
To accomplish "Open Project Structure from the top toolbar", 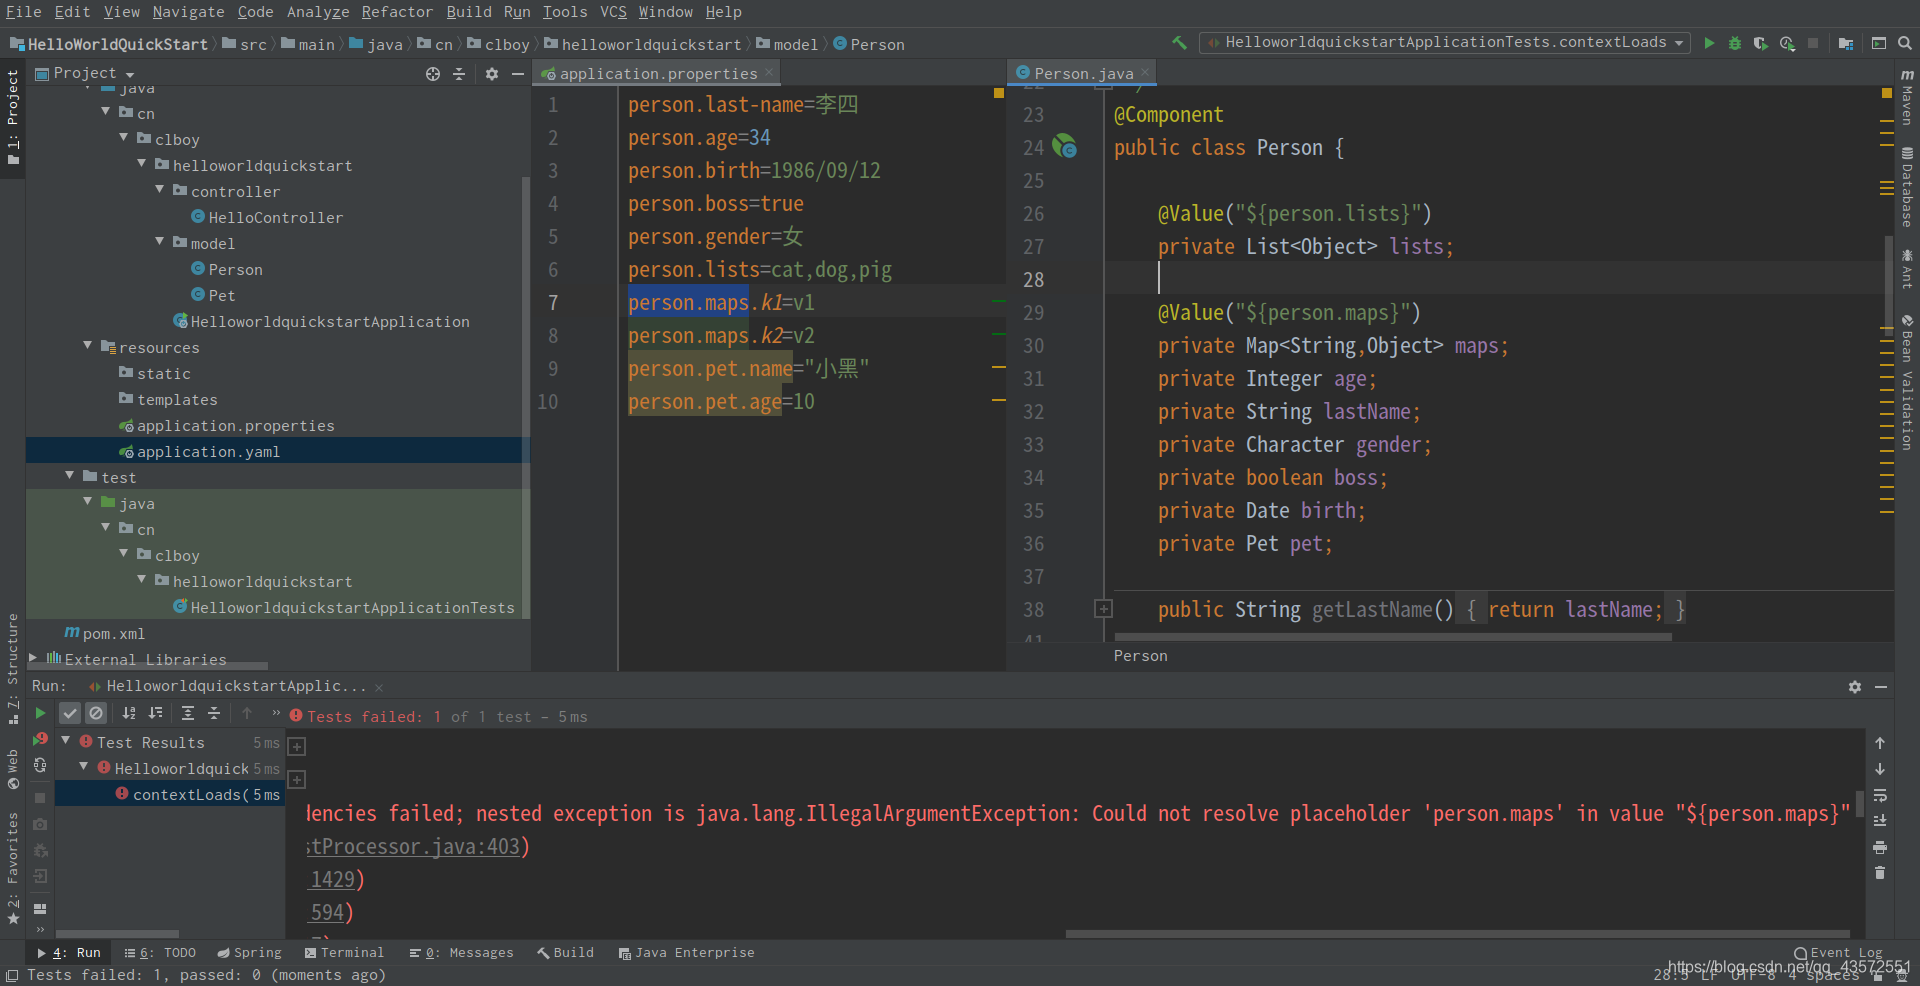I will [1846, 43].
